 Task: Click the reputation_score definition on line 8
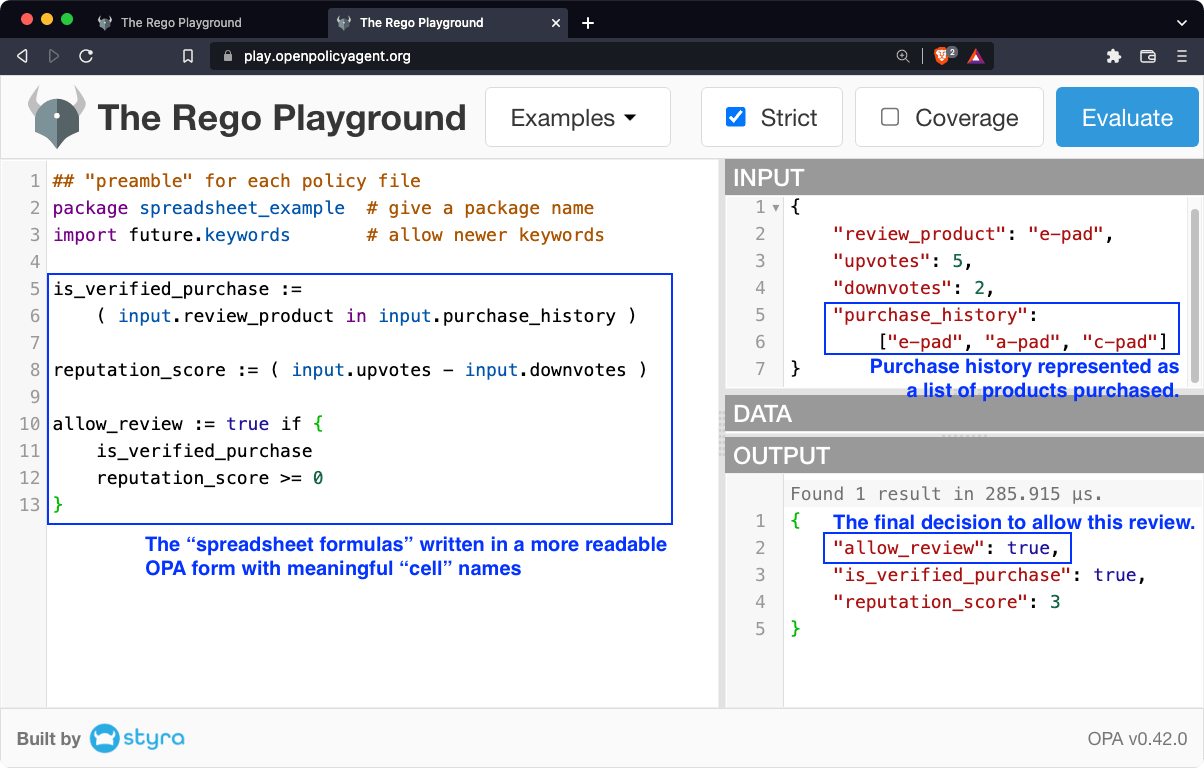[350, 370]
